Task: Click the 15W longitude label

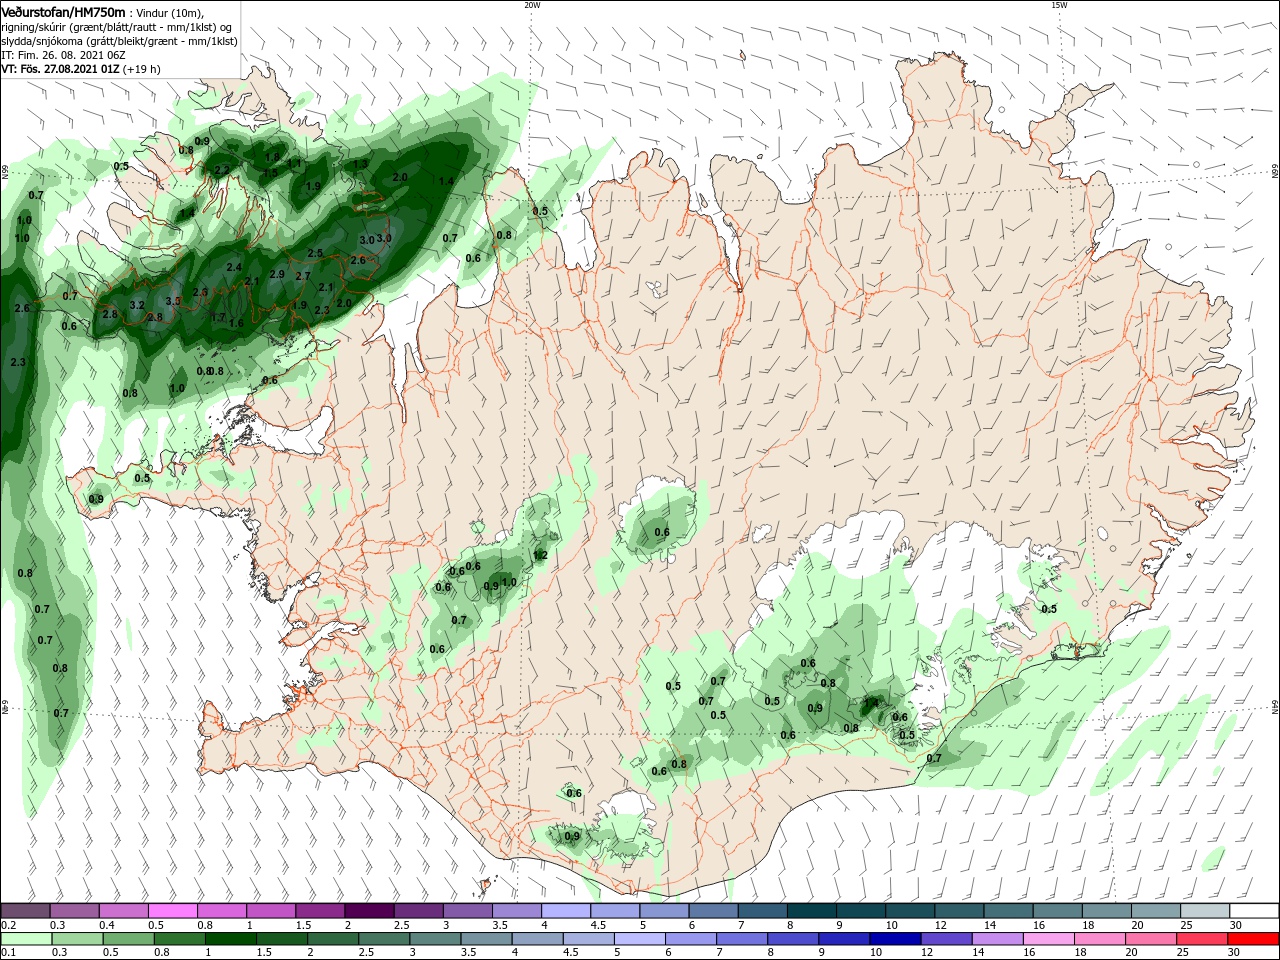Action: [1059, 5]
